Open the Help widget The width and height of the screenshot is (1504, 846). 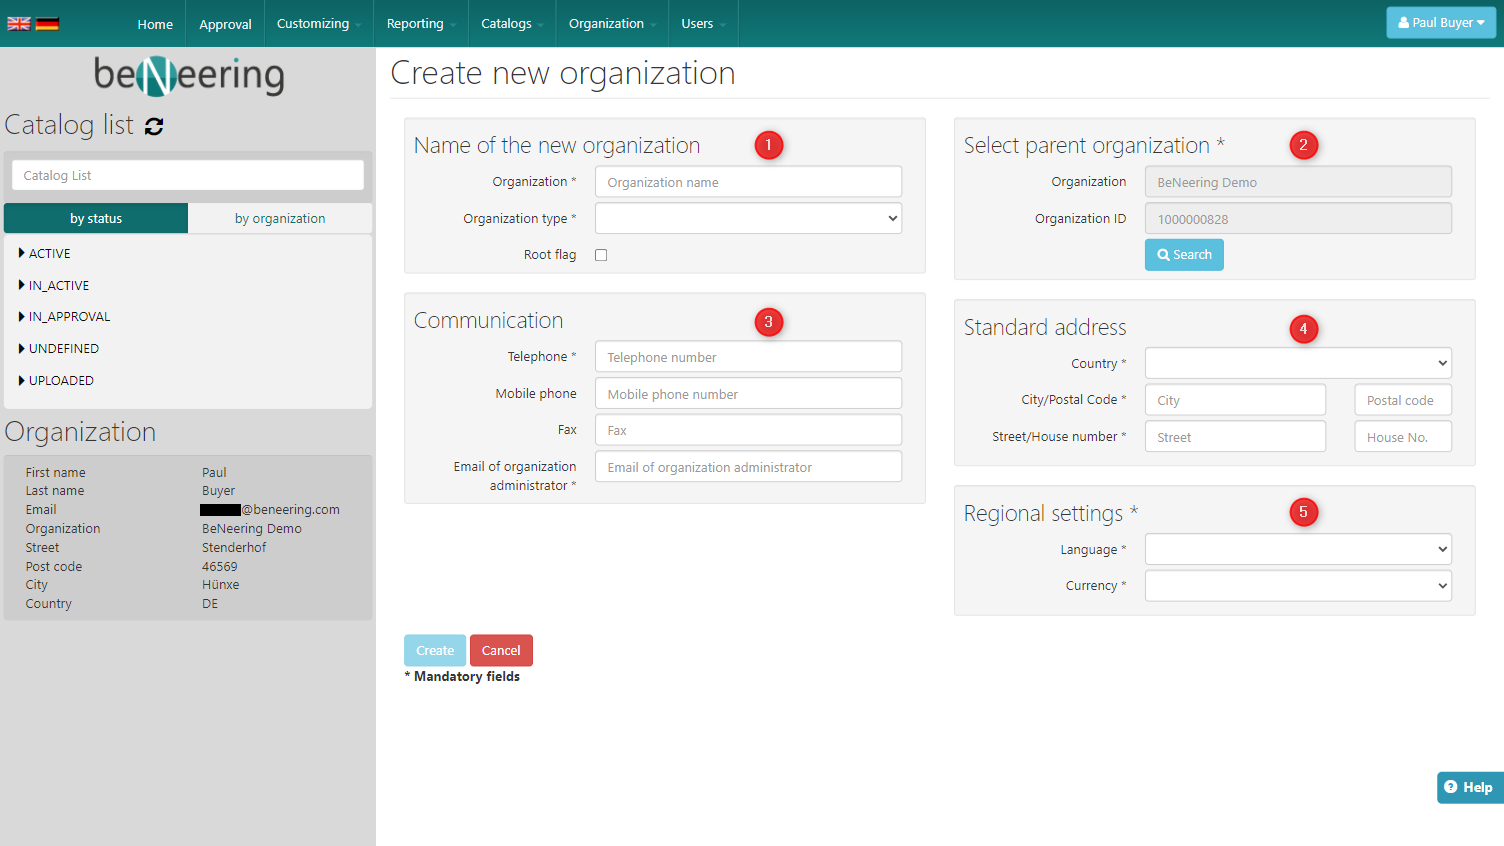tap(1469, 787)
